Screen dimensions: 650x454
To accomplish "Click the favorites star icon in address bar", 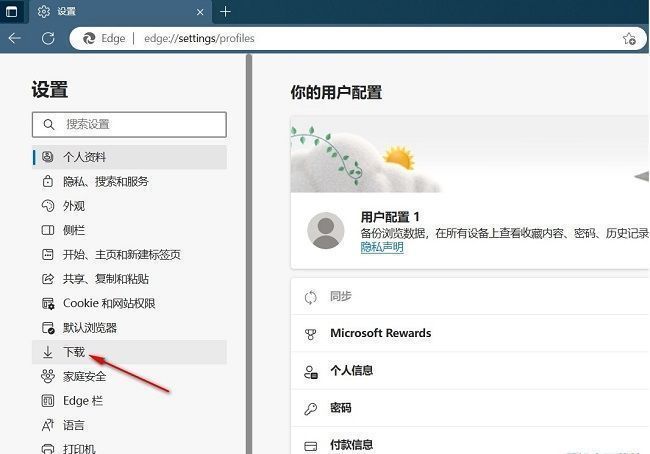I will click(629, 39).
